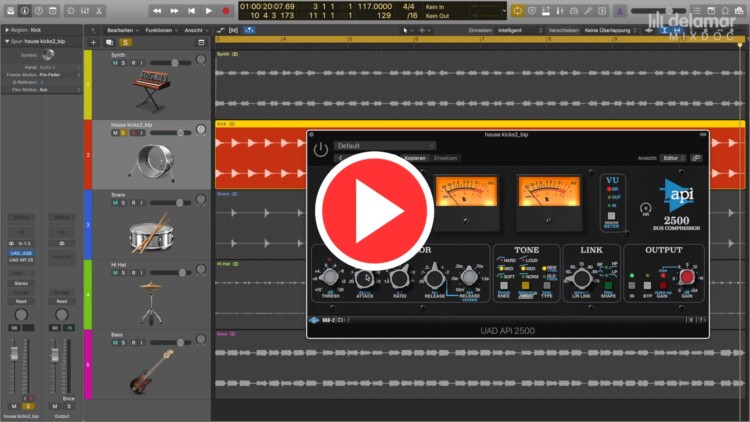
Task: Click the Fast Forward transport button
Action: pos(174,11)
